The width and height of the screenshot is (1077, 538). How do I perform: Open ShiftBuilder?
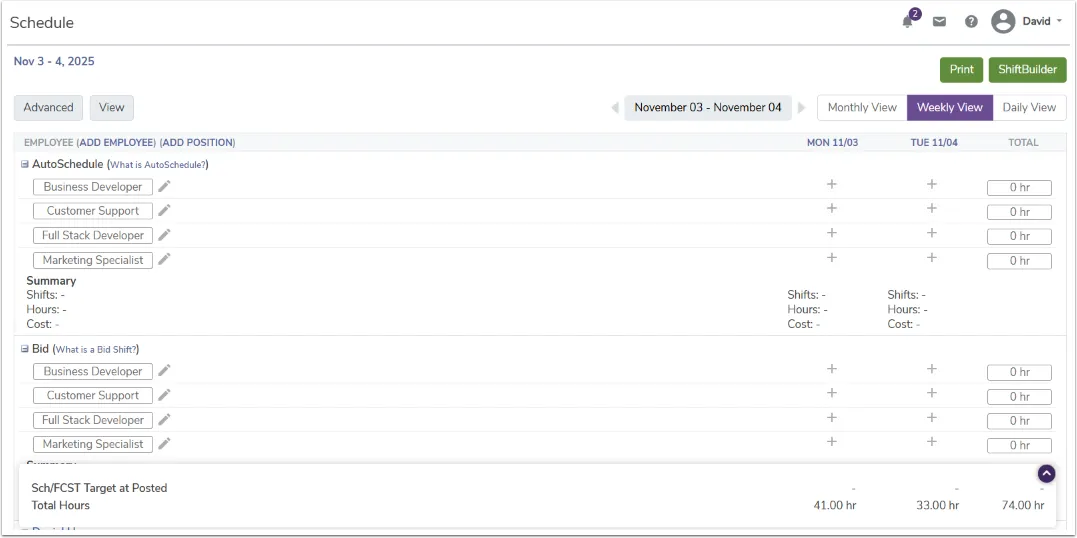coord(1028,70)
